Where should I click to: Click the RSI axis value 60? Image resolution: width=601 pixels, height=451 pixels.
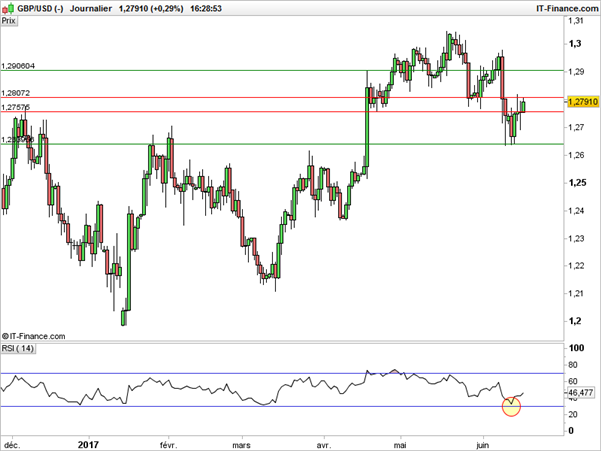[573, 381]
